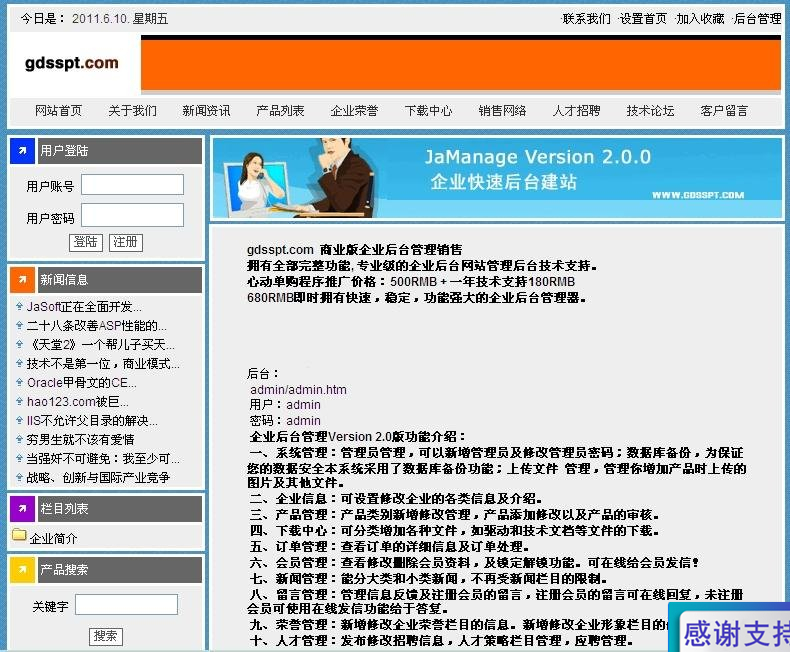Open the 销售网络 menu item

click(x=502, y=111)
